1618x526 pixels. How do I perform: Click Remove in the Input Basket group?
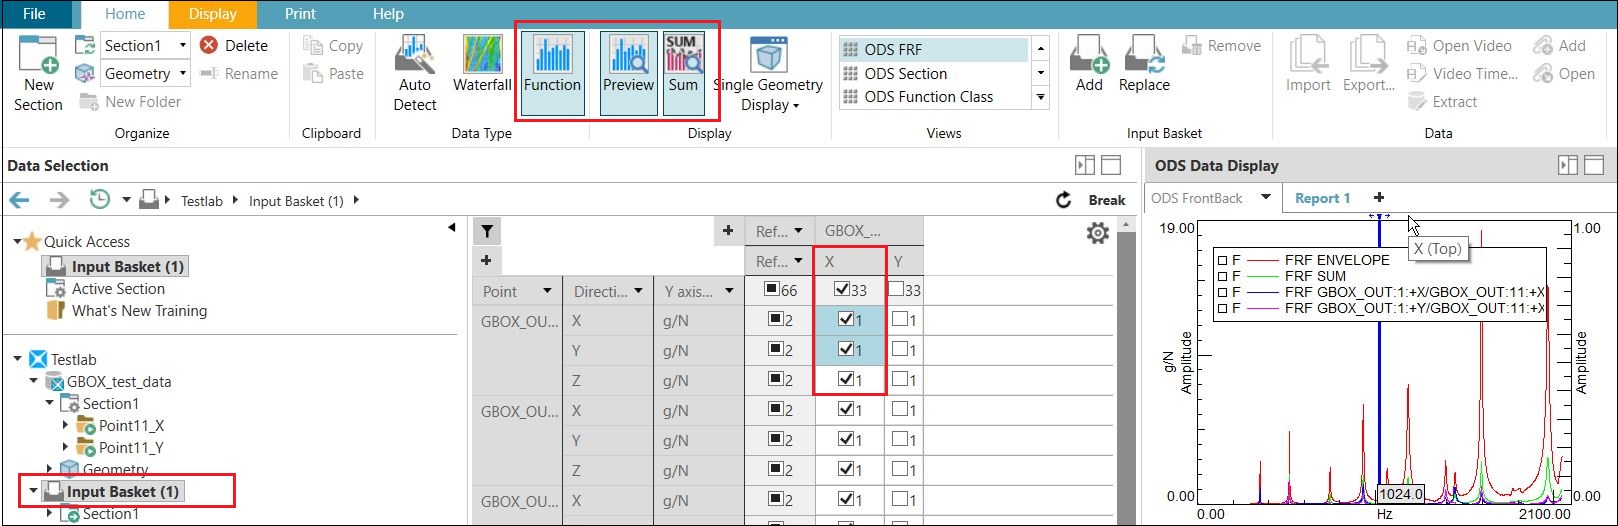[x=1221, y=45]
